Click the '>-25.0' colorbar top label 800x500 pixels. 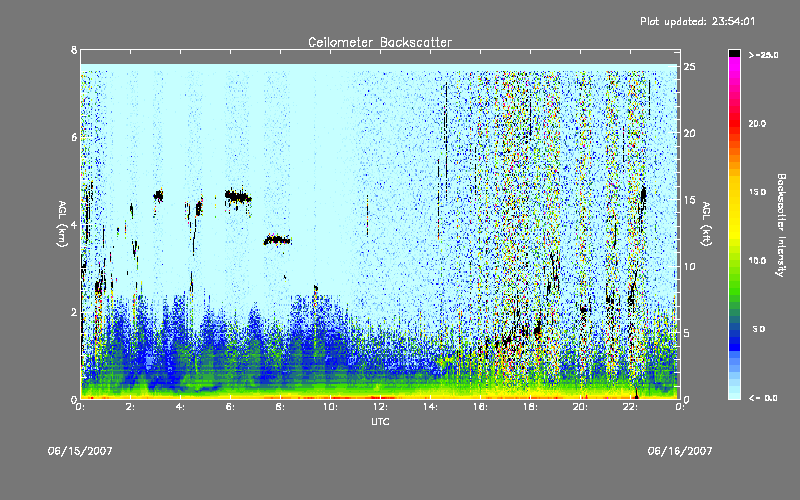coord(763,55)
